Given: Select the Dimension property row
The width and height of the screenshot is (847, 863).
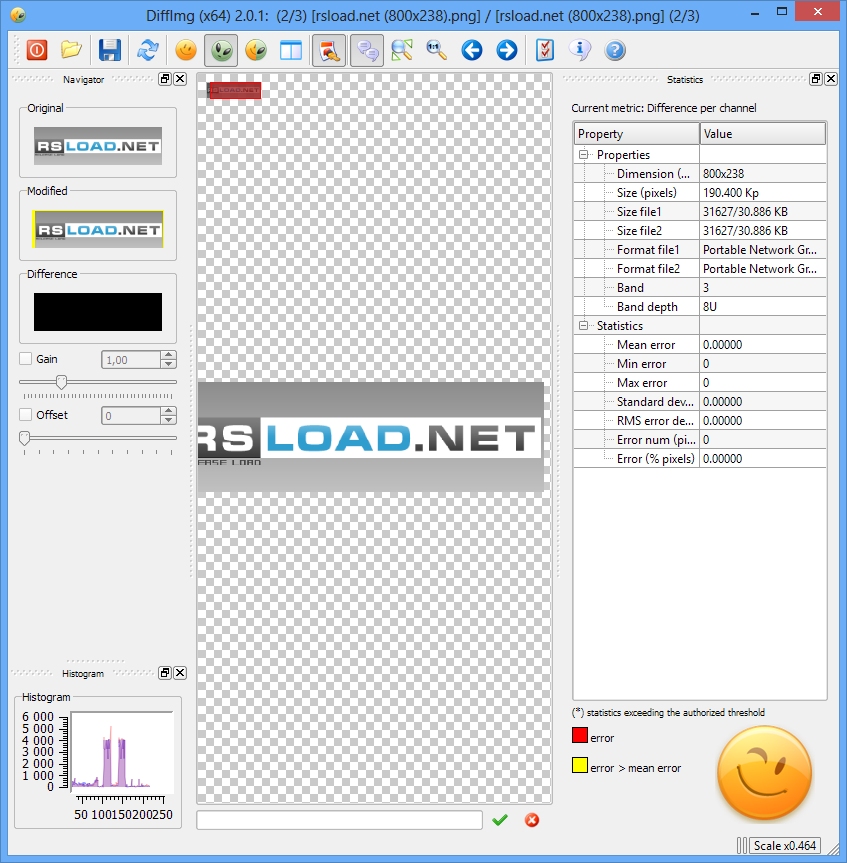Looking at the screenshot, I should (700, 174).
